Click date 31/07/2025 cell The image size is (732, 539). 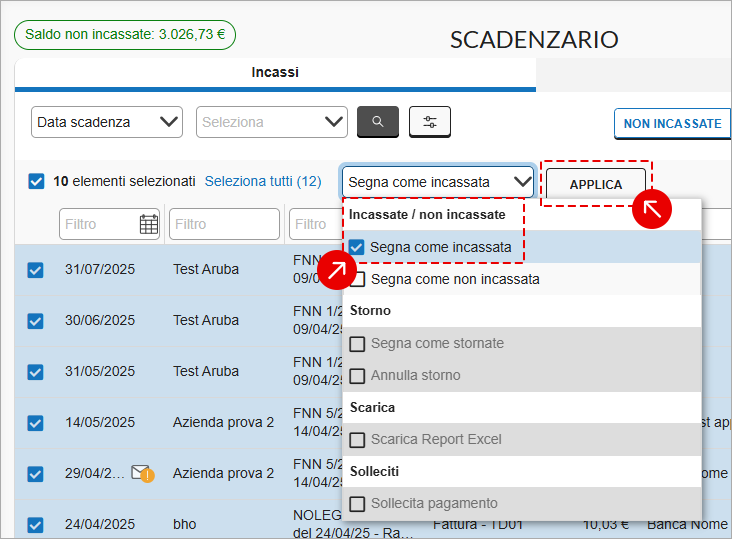coord(100,269)
